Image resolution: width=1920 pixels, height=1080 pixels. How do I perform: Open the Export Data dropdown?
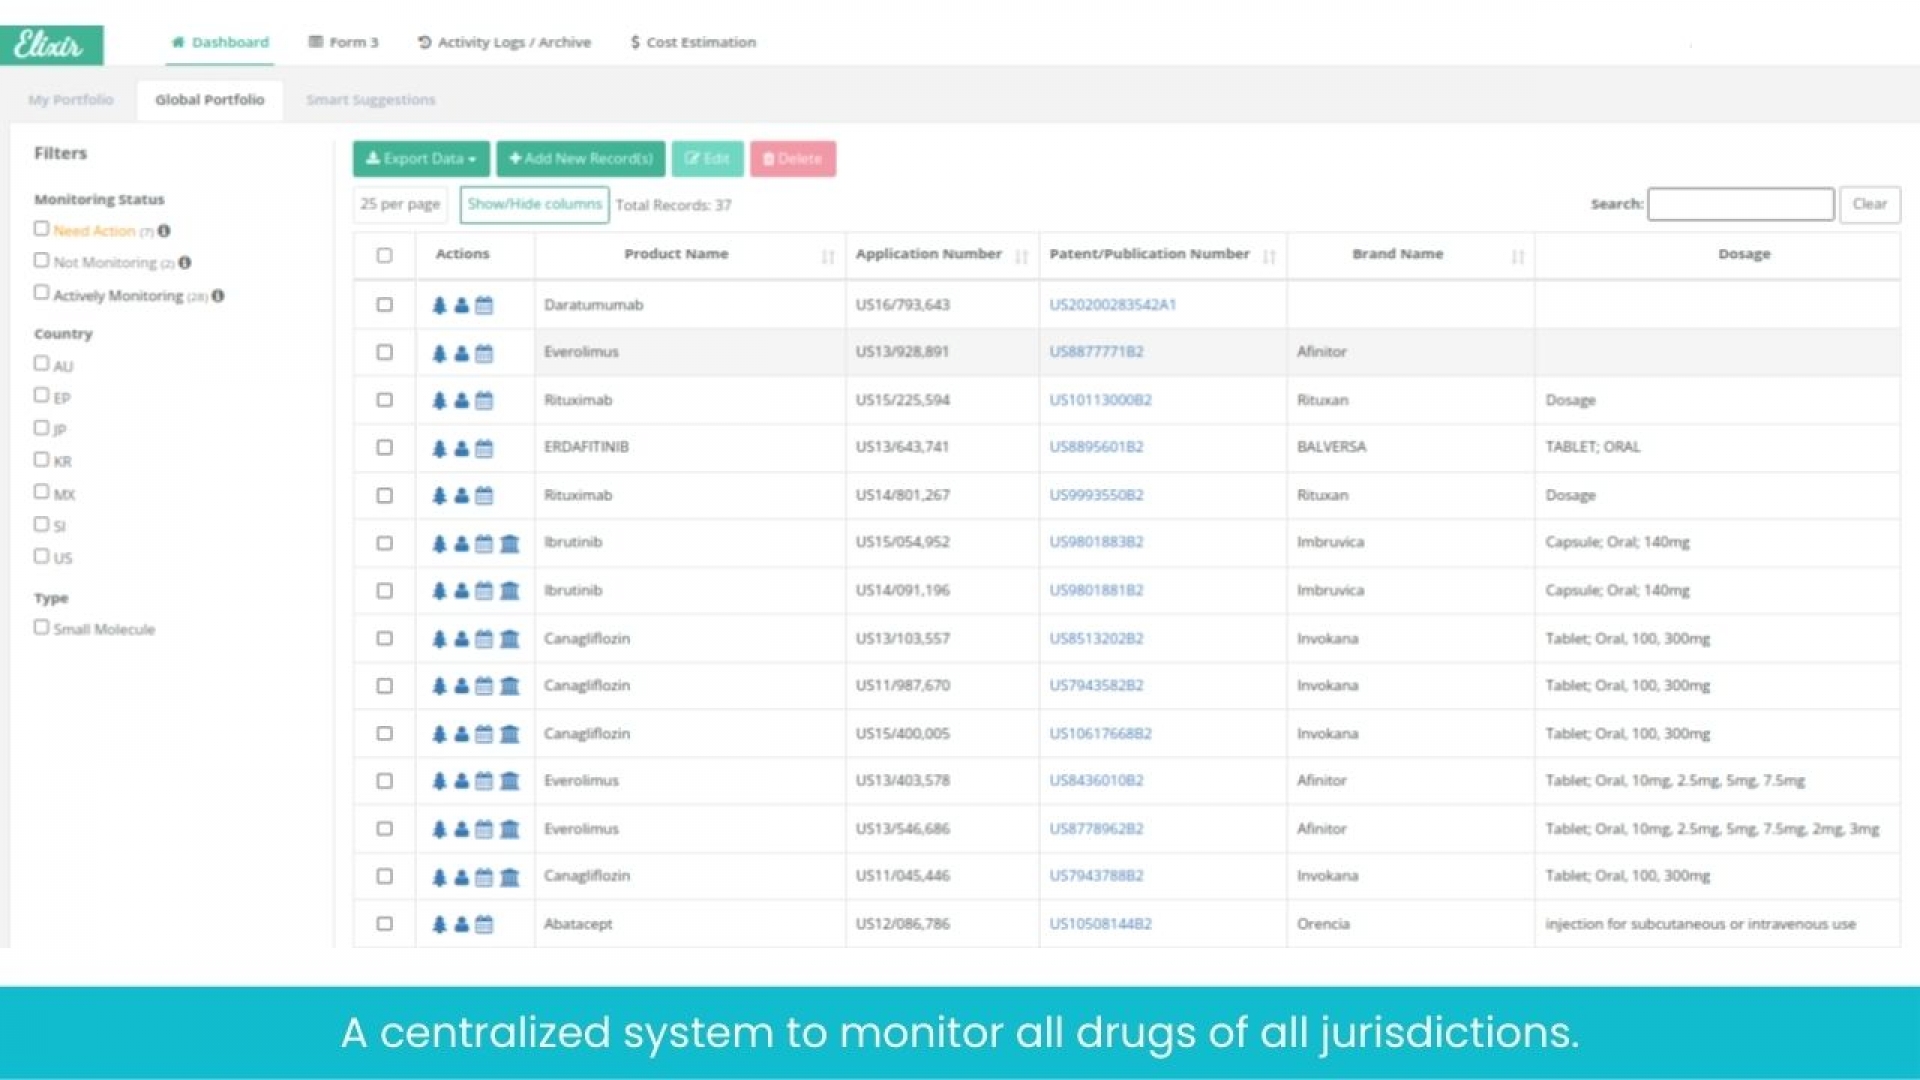tap(420, 159)
